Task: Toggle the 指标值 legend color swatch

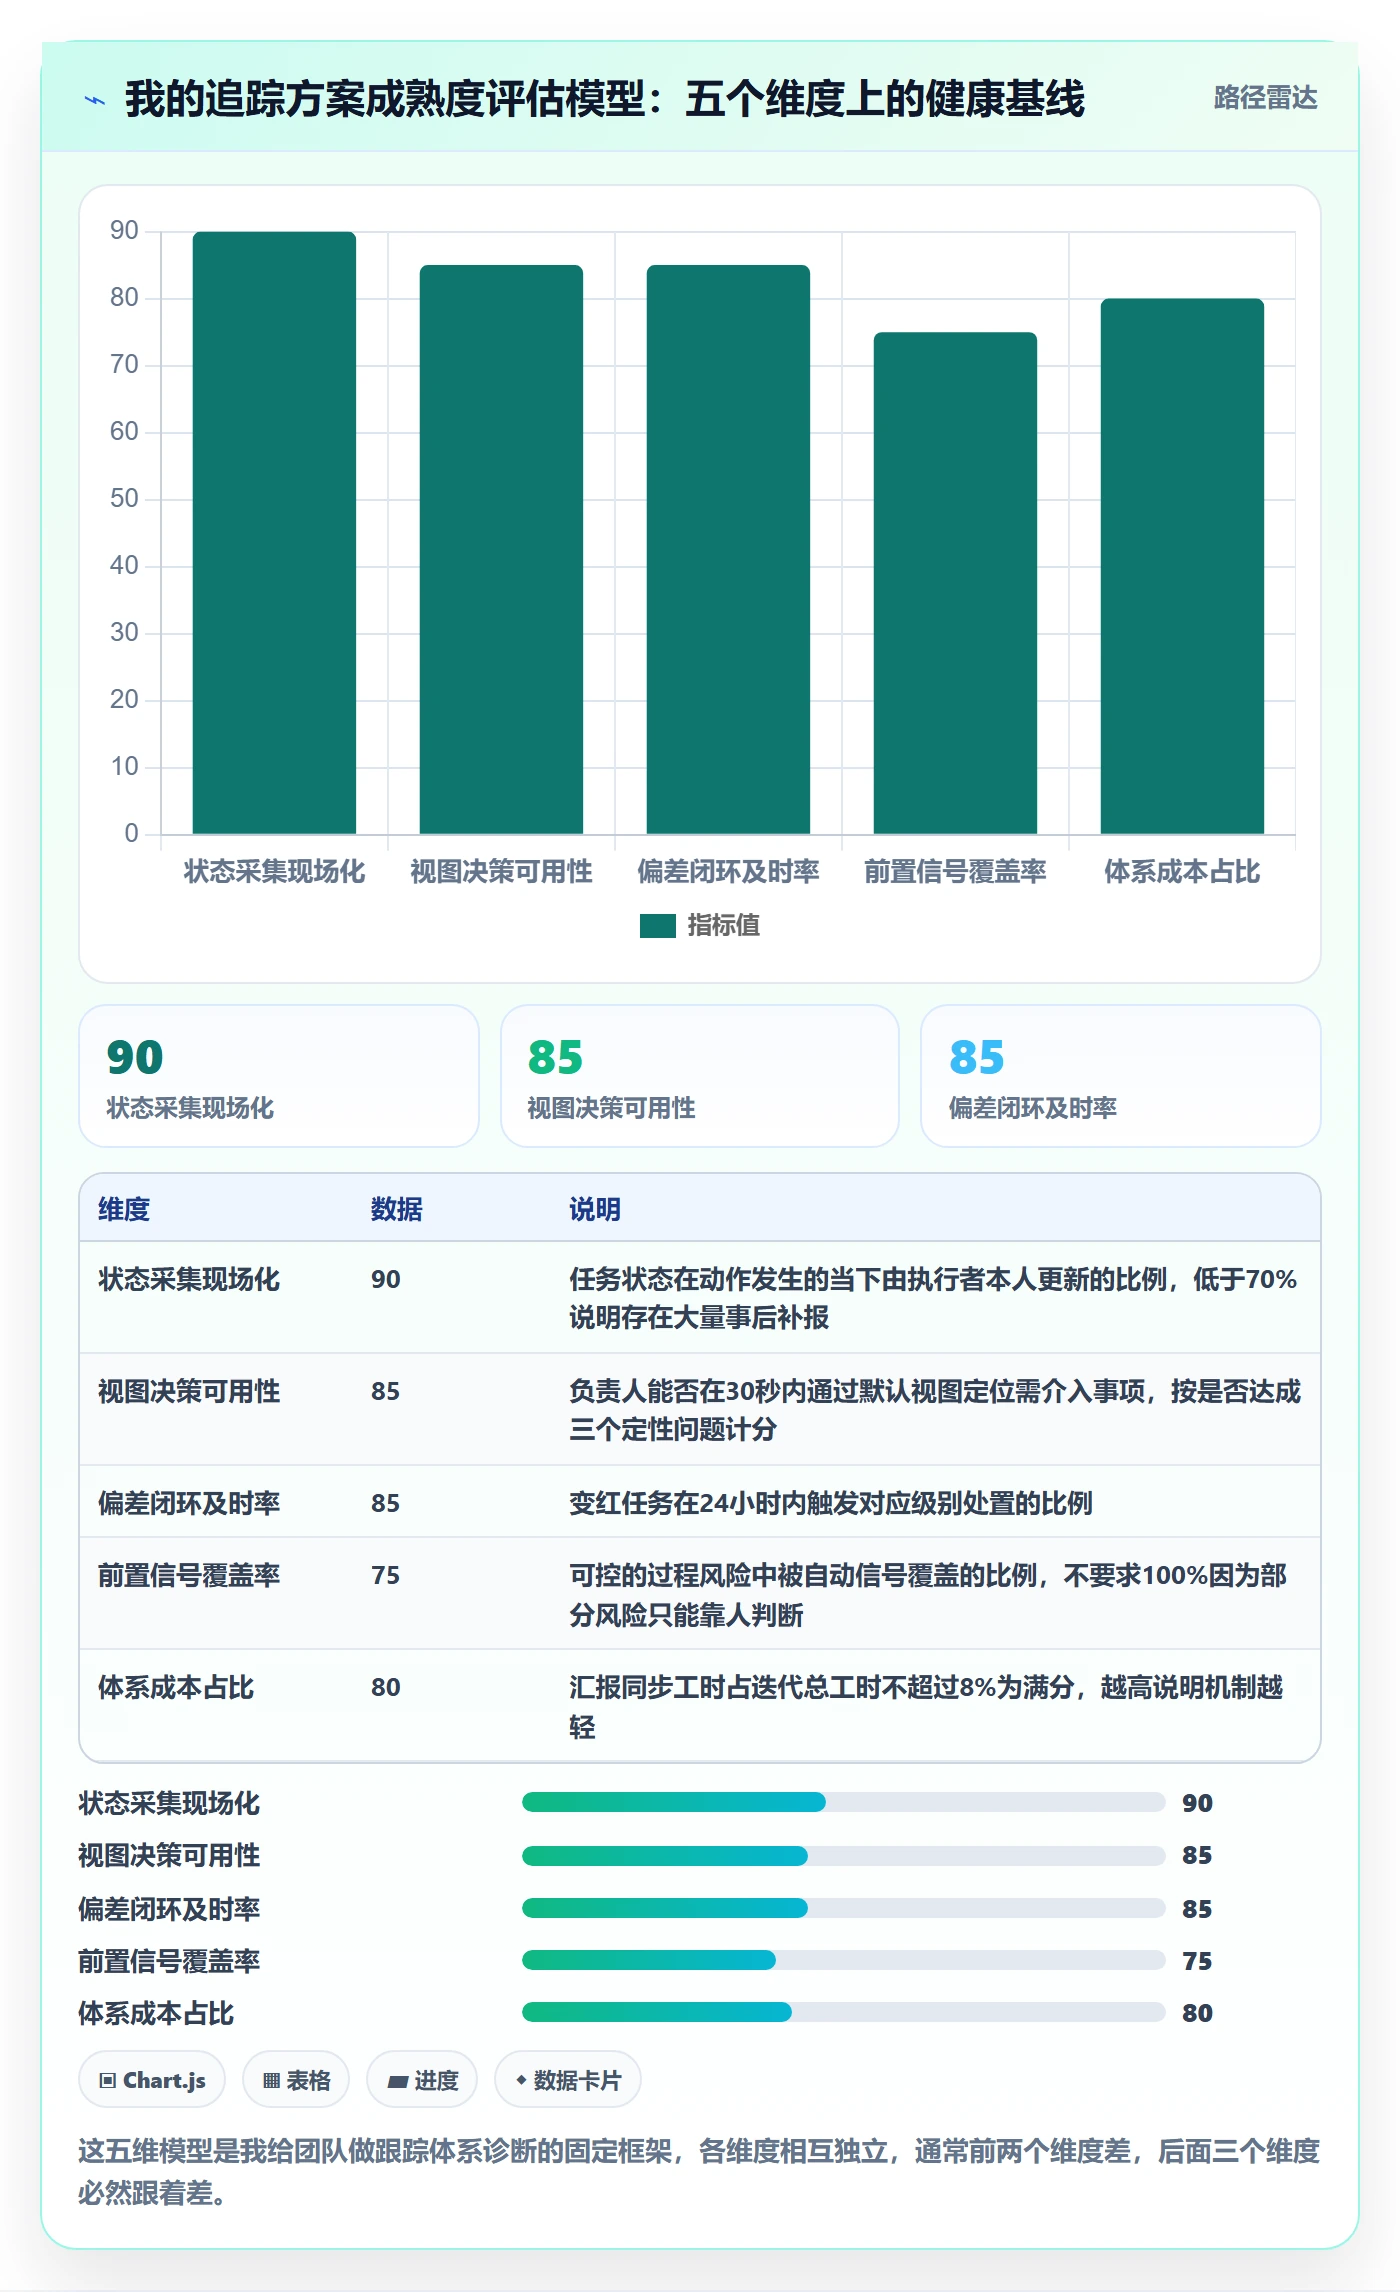Action: click(657, 926)
